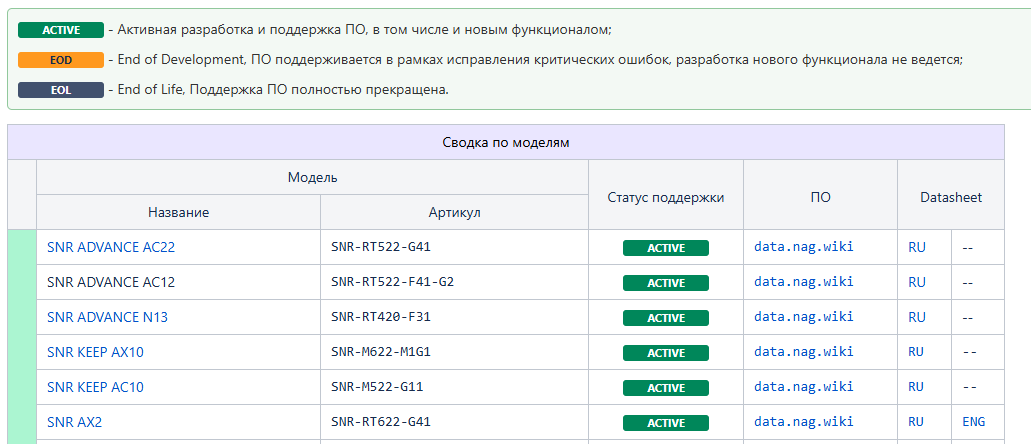This screenshot has height=444, width=1031.
Task: Click the 'Сводка по моделям' table title
Action: click(505, 142)
